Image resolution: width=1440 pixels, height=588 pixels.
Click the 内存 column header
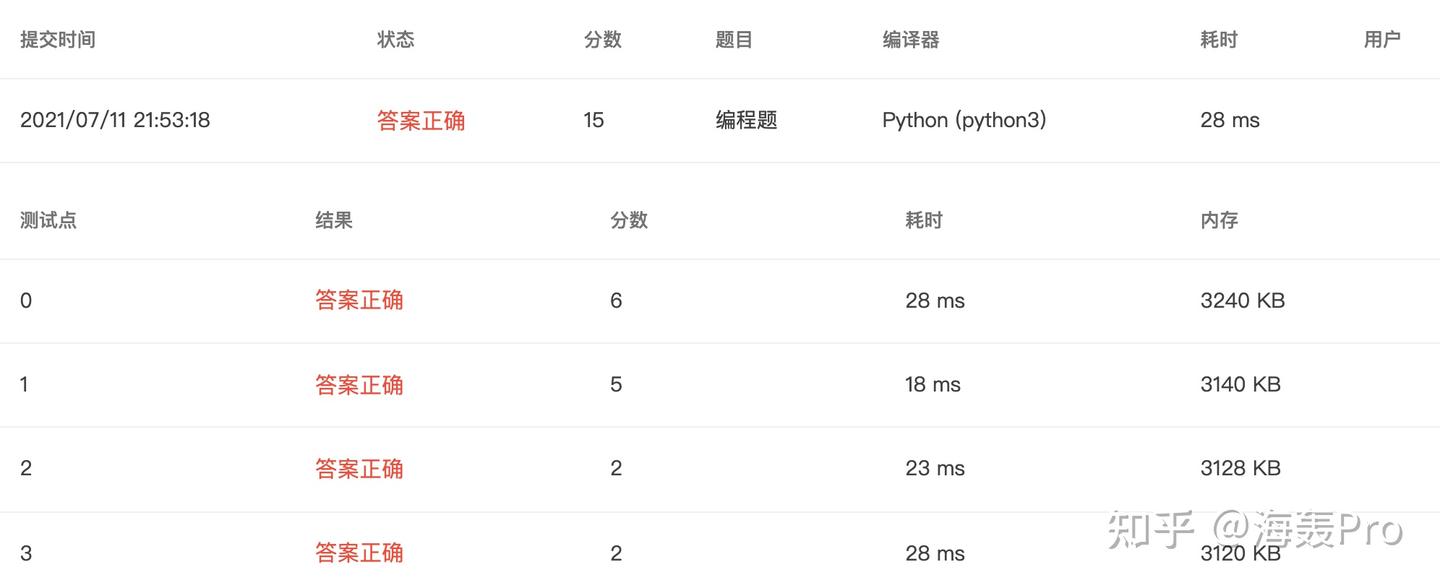tap(1219, 221)
